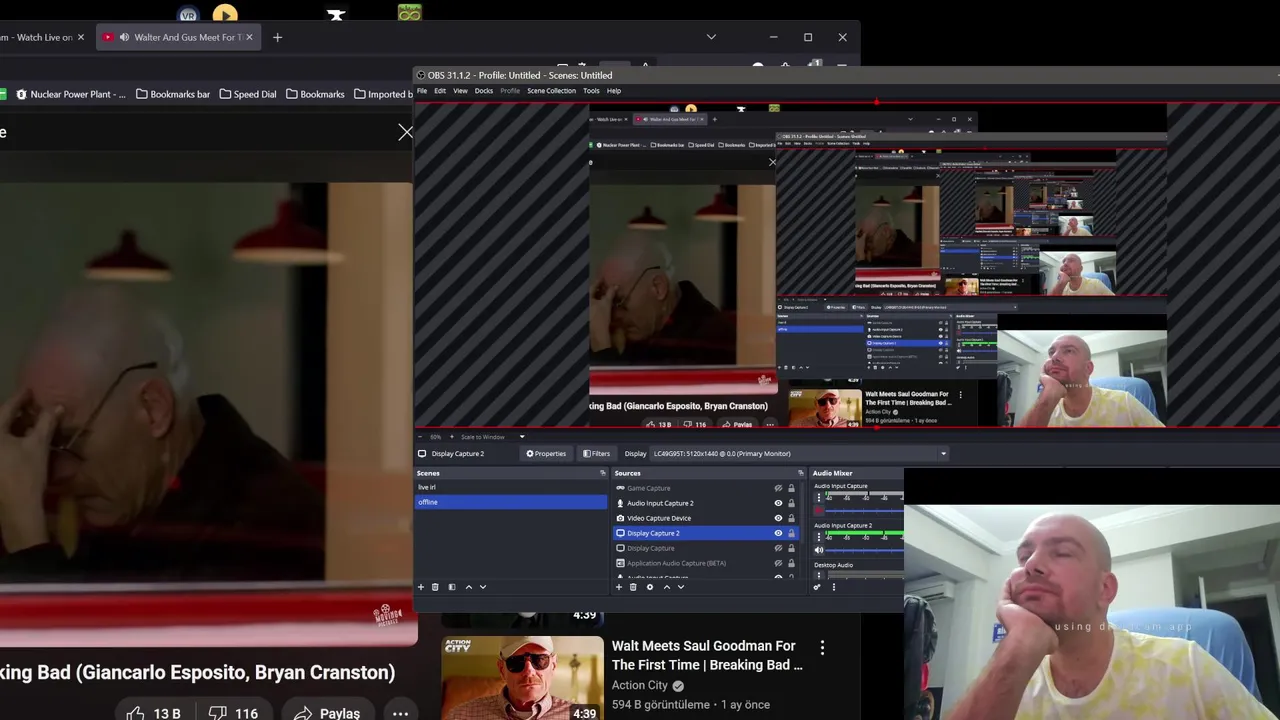Image resolution: width=1280 pixels, height=720 pixels.
Task: Mute the Walter And Gus tab audio
Action: tap(124, 37)
